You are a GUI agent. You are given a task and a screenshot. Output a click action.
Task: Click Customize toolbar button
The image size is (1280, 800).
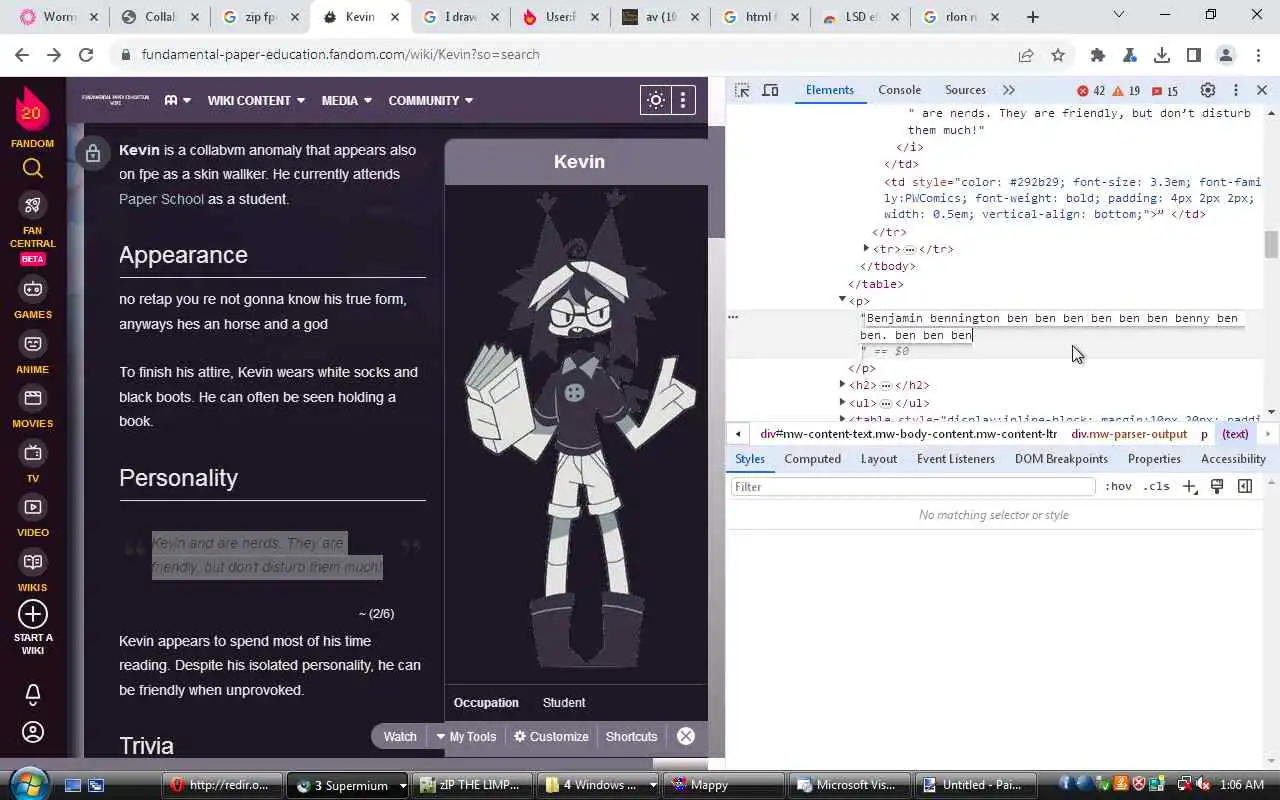pyautogui.click(x=551, y=736)
